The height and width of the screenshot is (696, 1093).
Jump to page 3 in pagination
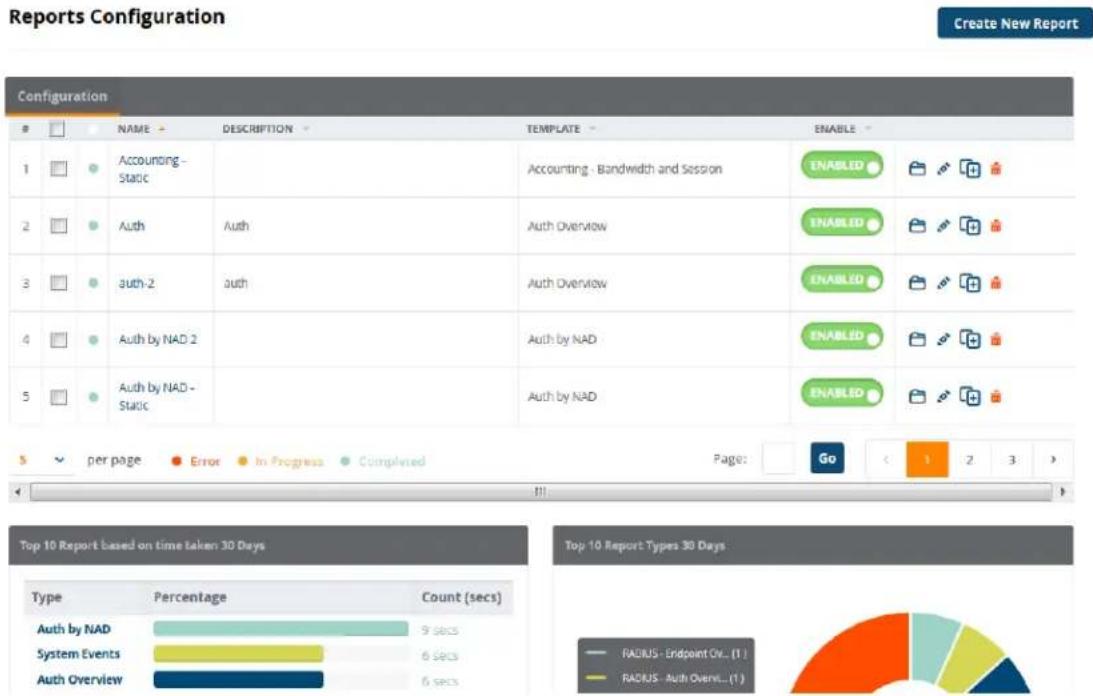click(x=1011, y=460)
